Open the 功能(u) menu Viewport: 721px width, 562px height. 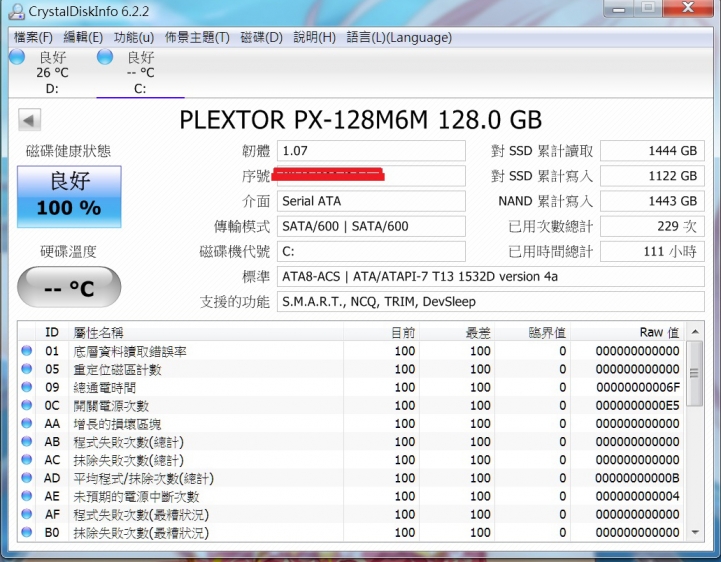pos(134,37)
